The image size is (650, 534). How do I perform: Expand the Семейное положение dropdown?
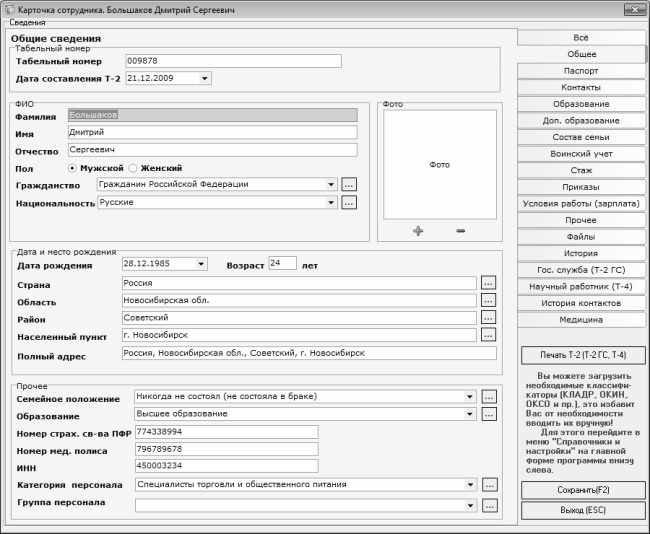470,396
